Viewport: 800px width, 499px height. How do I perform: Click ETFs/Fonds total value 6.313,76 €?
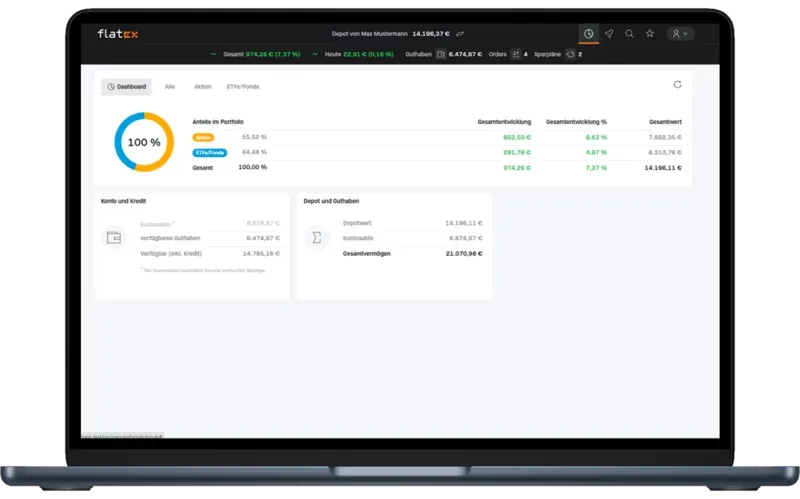[x=665, y=153]
